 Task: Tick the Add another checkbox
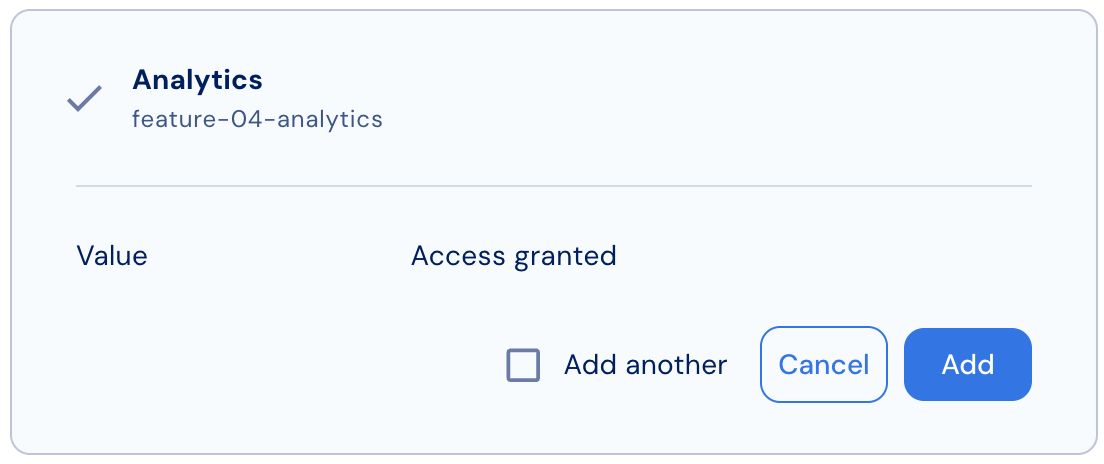coord(523,365)
